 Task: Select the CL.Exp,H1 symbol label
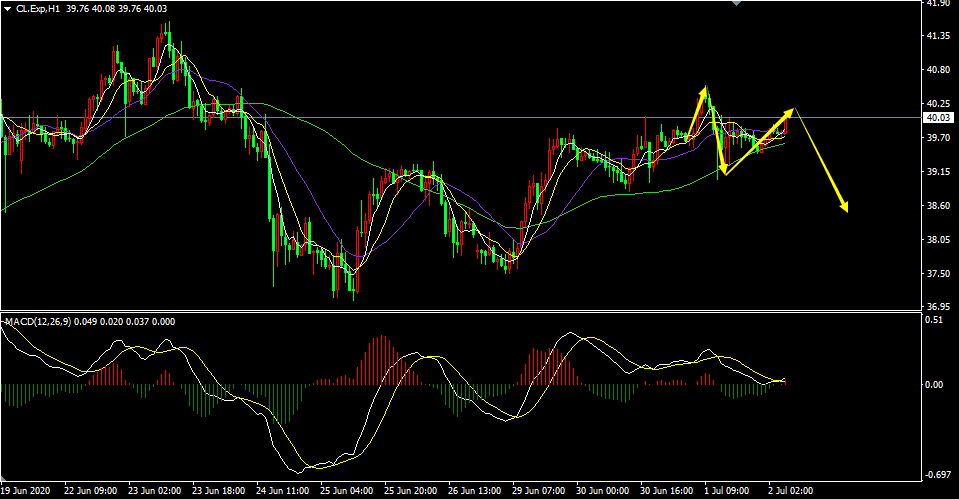(38, 9)
